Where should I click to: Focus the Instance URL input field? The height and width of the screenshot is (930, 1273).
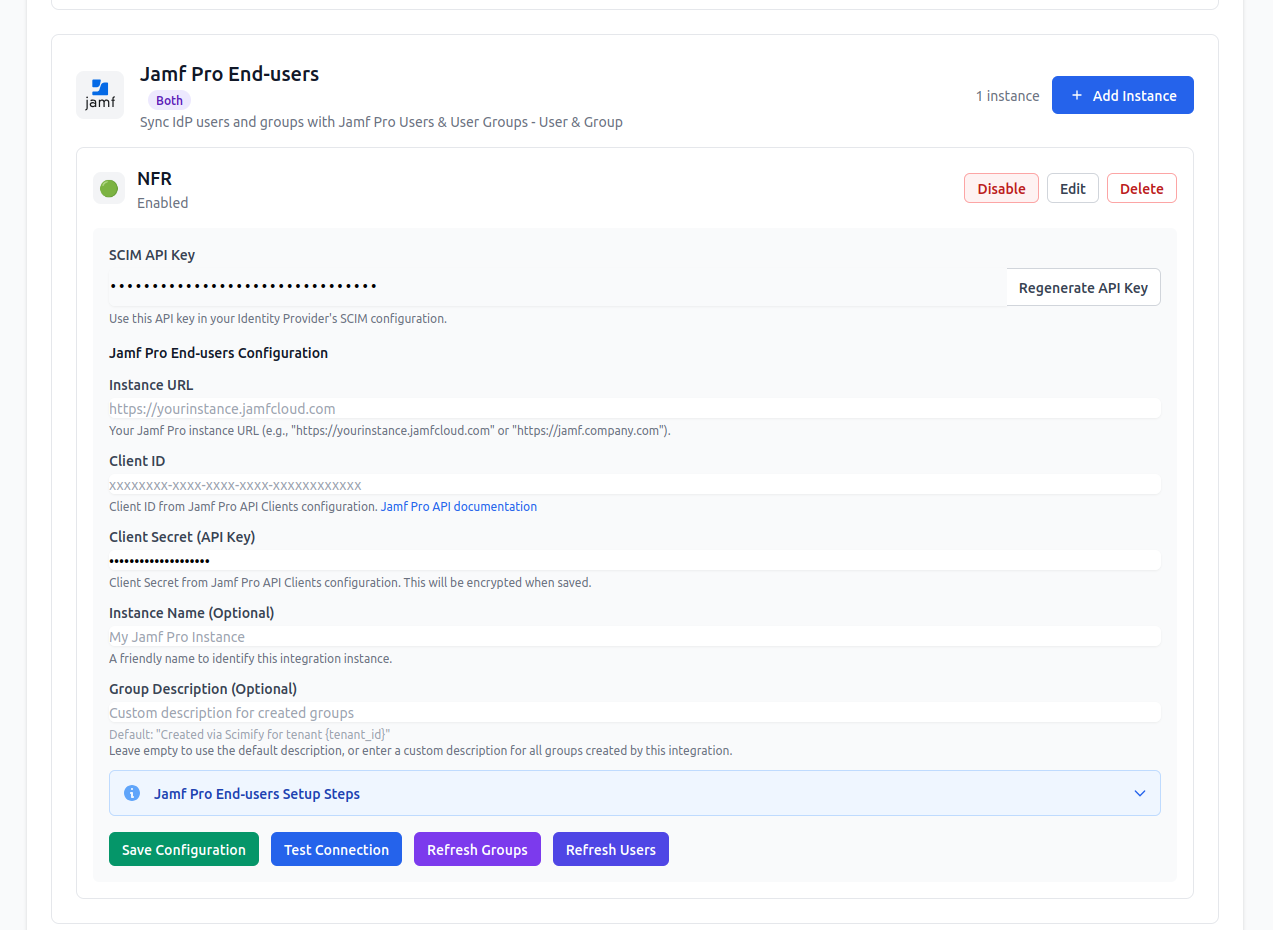point(634,408)
